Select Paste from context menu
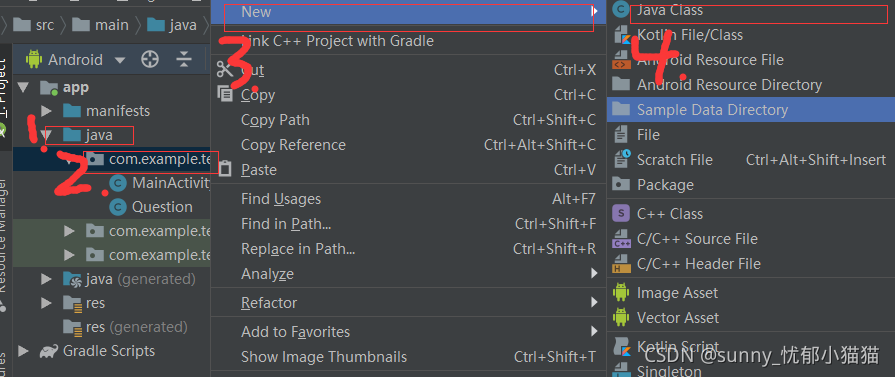The height and width of the screenshot is (377, 895). 408,170
